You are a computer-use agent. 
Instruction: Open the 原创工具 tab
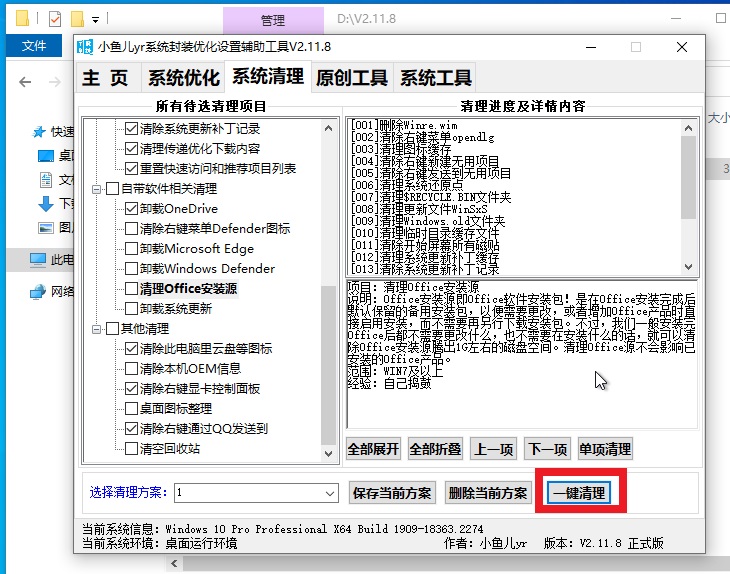351,78
